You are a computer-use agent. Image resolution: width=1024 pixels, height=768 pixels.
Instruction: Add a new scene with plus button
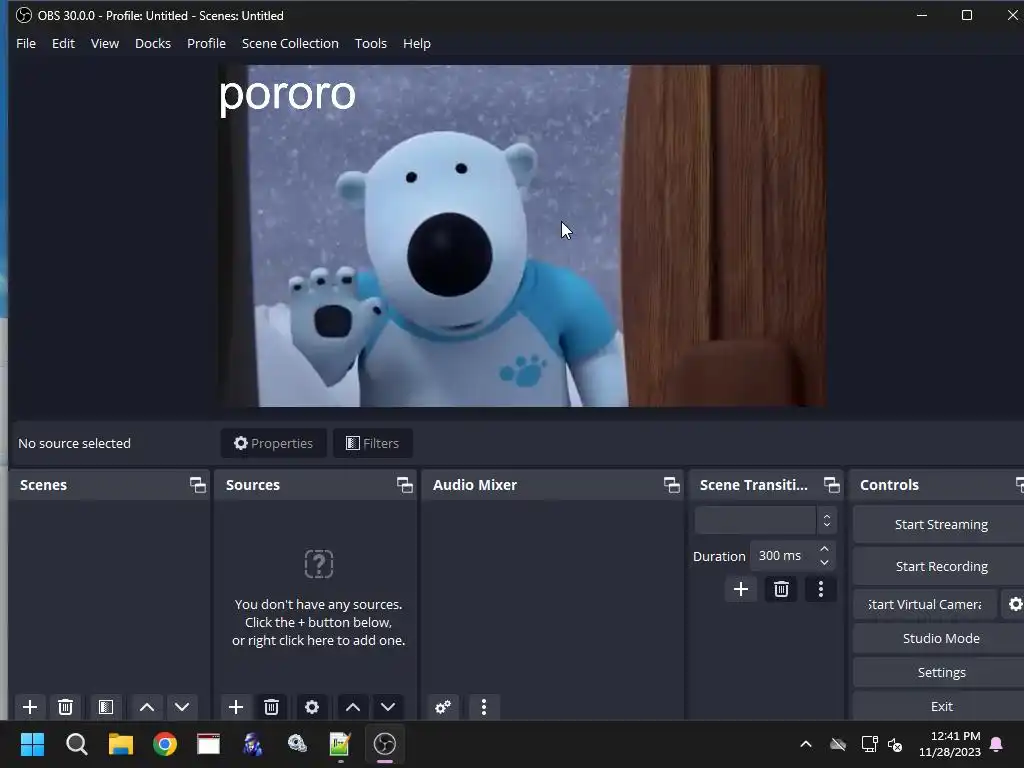[29, 707]
